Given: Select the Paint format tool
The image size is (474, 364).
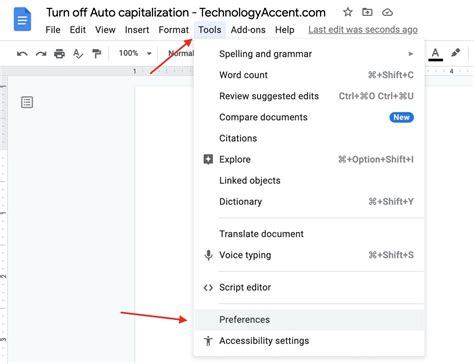Looking at the screenshot, I should coord(97,53).
